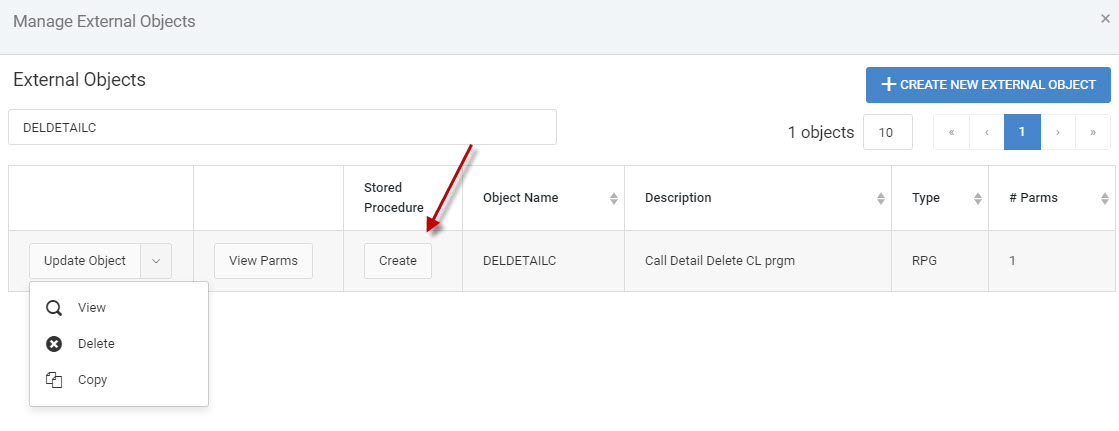The height and width of the screenshot is (431, 1119).
Task: Open View Parms for DELDETAILC
Action: click(263, 261)
